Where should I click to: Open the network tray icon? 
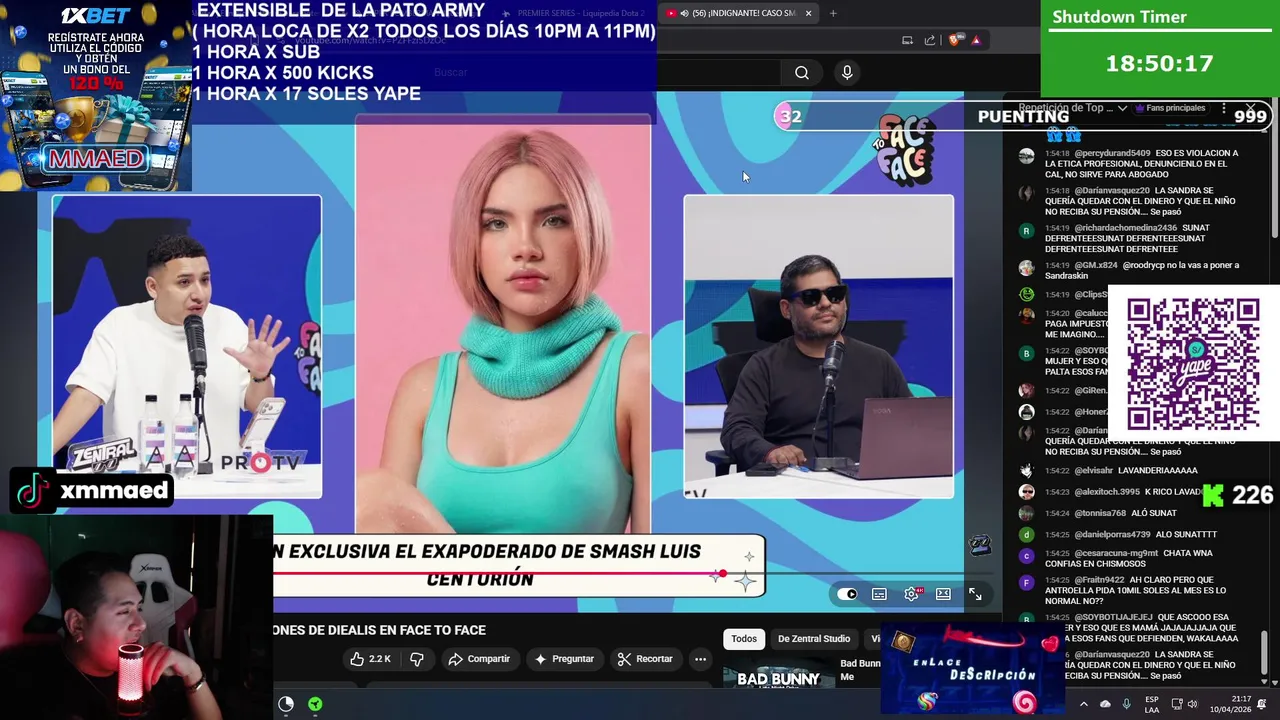point(1177,704)
